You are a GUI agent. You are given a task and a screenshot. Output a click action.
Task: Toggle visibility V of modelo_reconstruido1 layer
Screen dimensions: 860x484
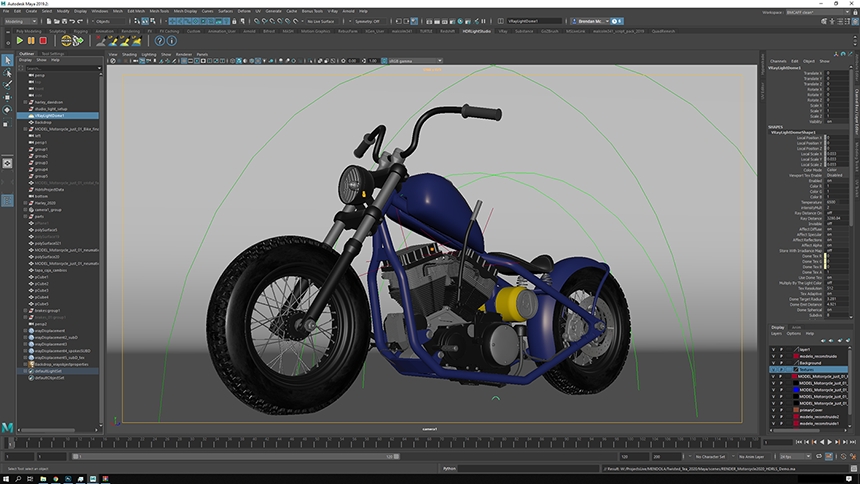[x=773, y=423]
